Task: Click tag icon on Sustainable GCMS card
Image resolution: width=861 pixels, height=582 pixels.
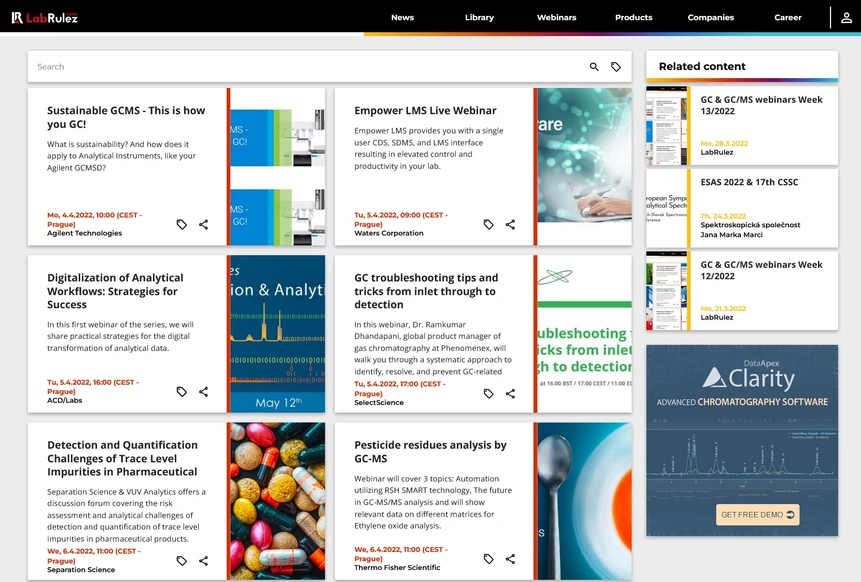Action: click(182, 224)
